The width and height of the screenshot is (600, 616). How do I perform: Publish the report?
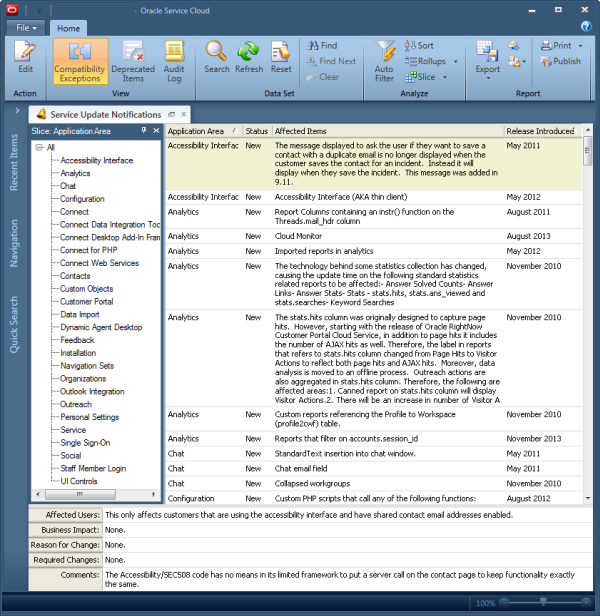click(x=560, y=61)
